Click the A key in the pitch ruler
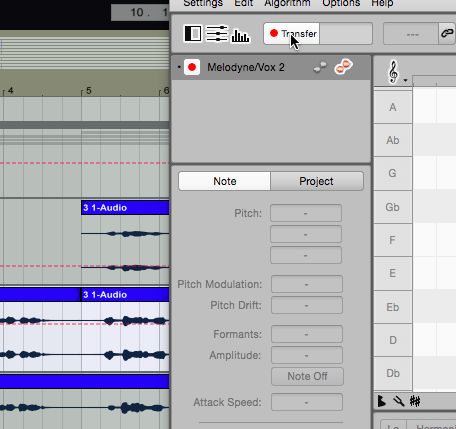The height and width of the screenshot is (429, 456). [393, 107]
